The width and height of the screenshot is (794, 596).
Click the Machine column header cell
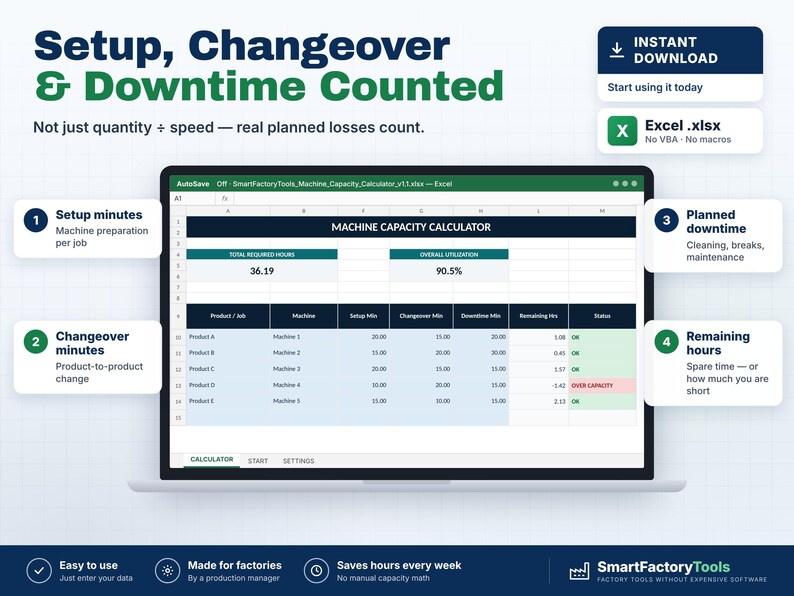[x=304, y=316]
